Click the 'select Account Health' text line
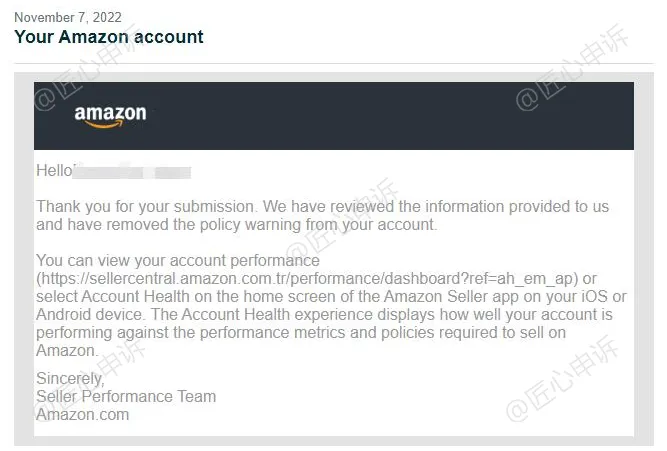 [331, 297]
